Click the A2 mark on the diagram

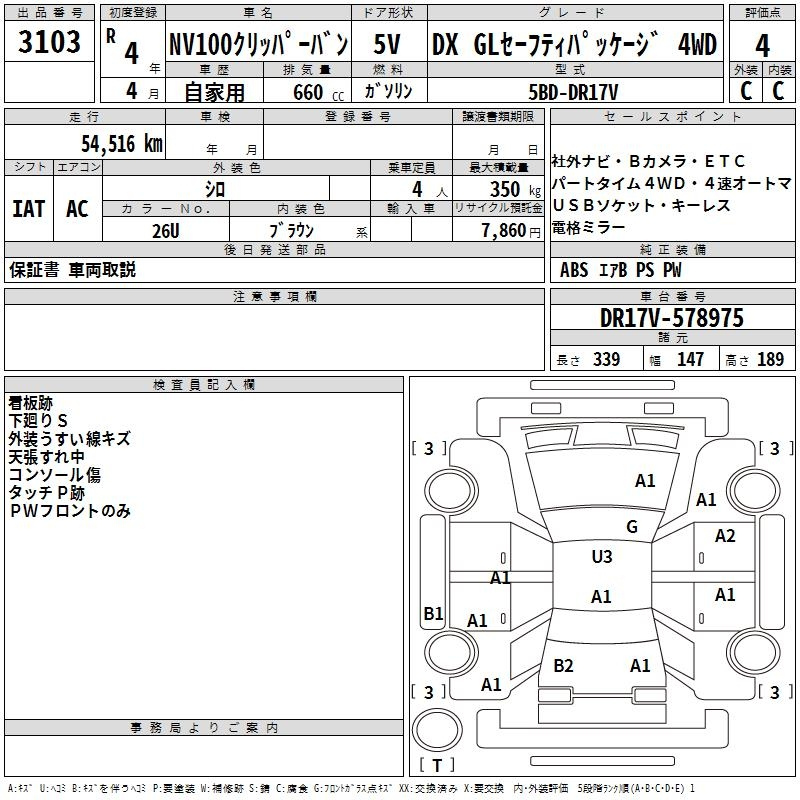pyautogui.click(x=725, y=536)
